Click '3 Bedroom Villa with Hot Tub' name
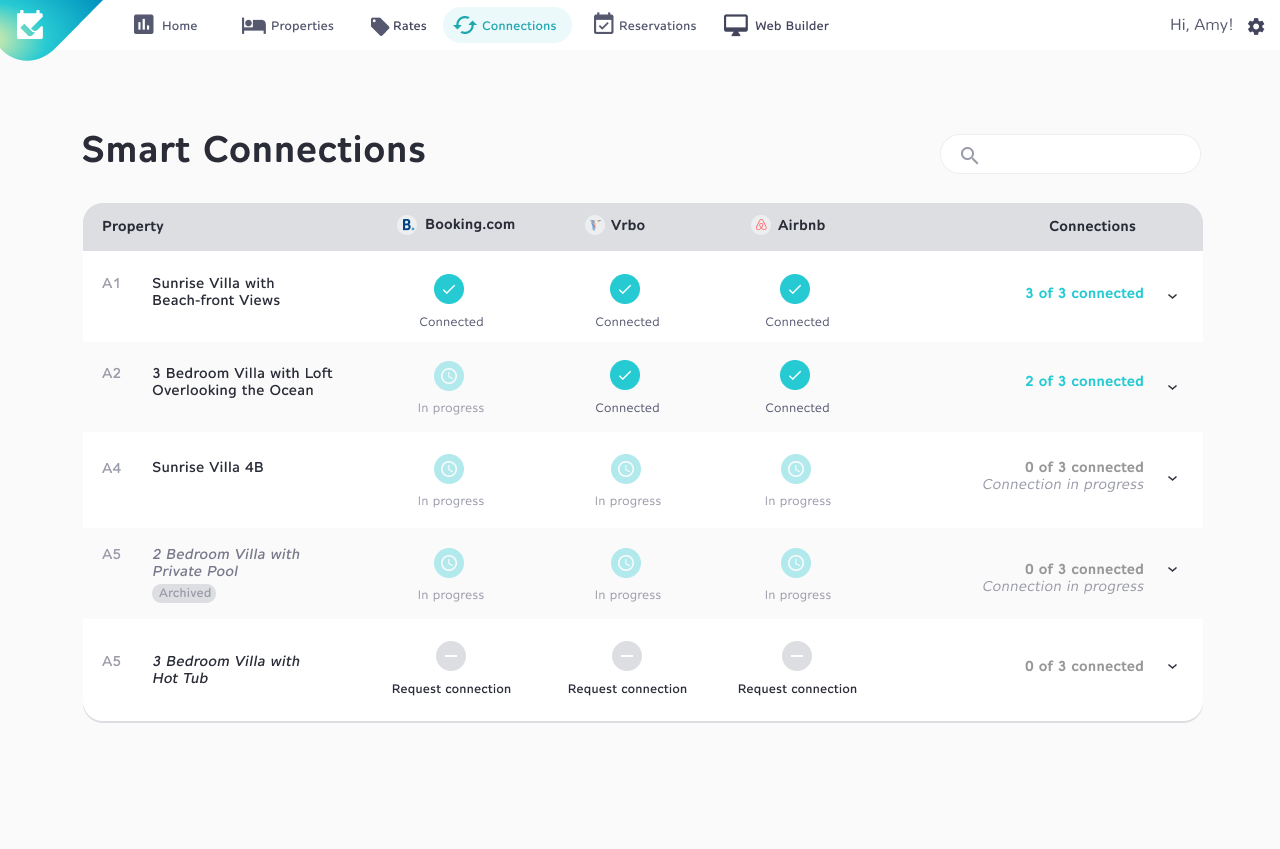The image size is (1280, 849). pos(226,669)
